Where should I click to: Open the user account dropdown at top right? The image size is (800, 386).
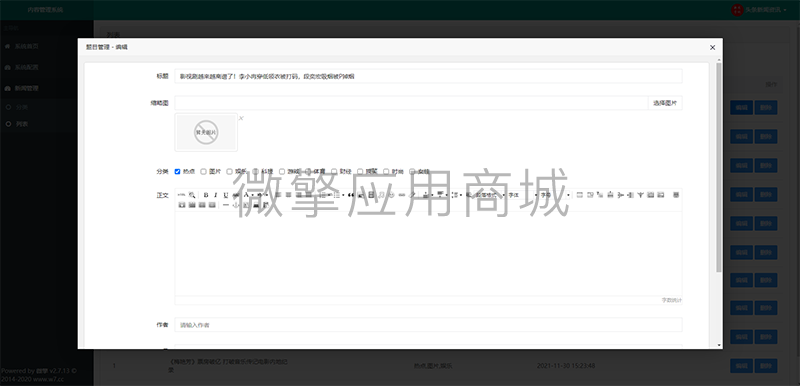tap(760, 10)
